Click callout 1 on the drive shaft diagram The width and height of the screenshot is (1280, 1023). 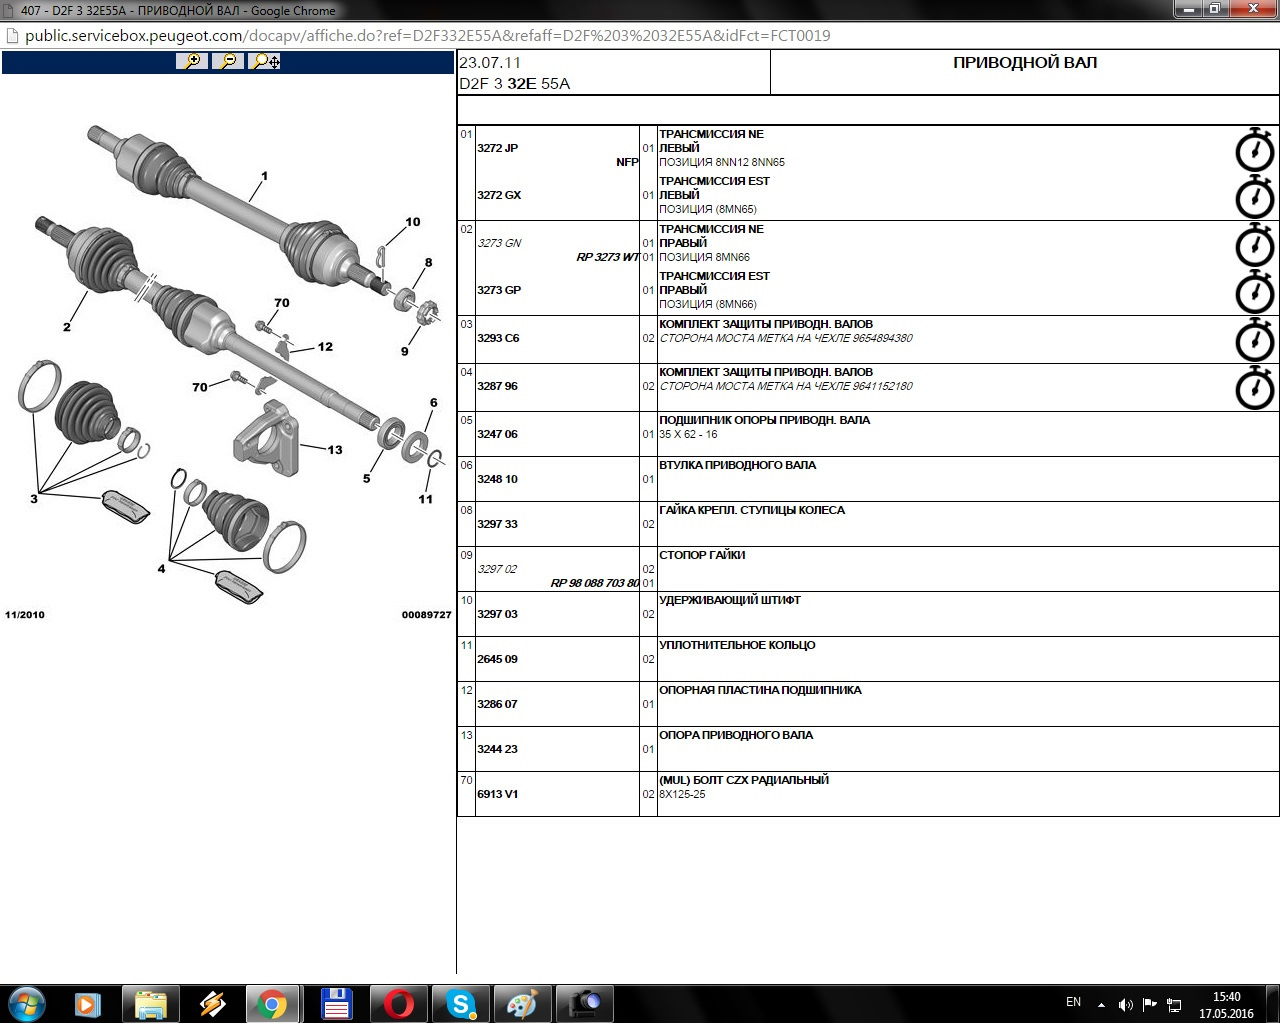click(x=264, y=176)
